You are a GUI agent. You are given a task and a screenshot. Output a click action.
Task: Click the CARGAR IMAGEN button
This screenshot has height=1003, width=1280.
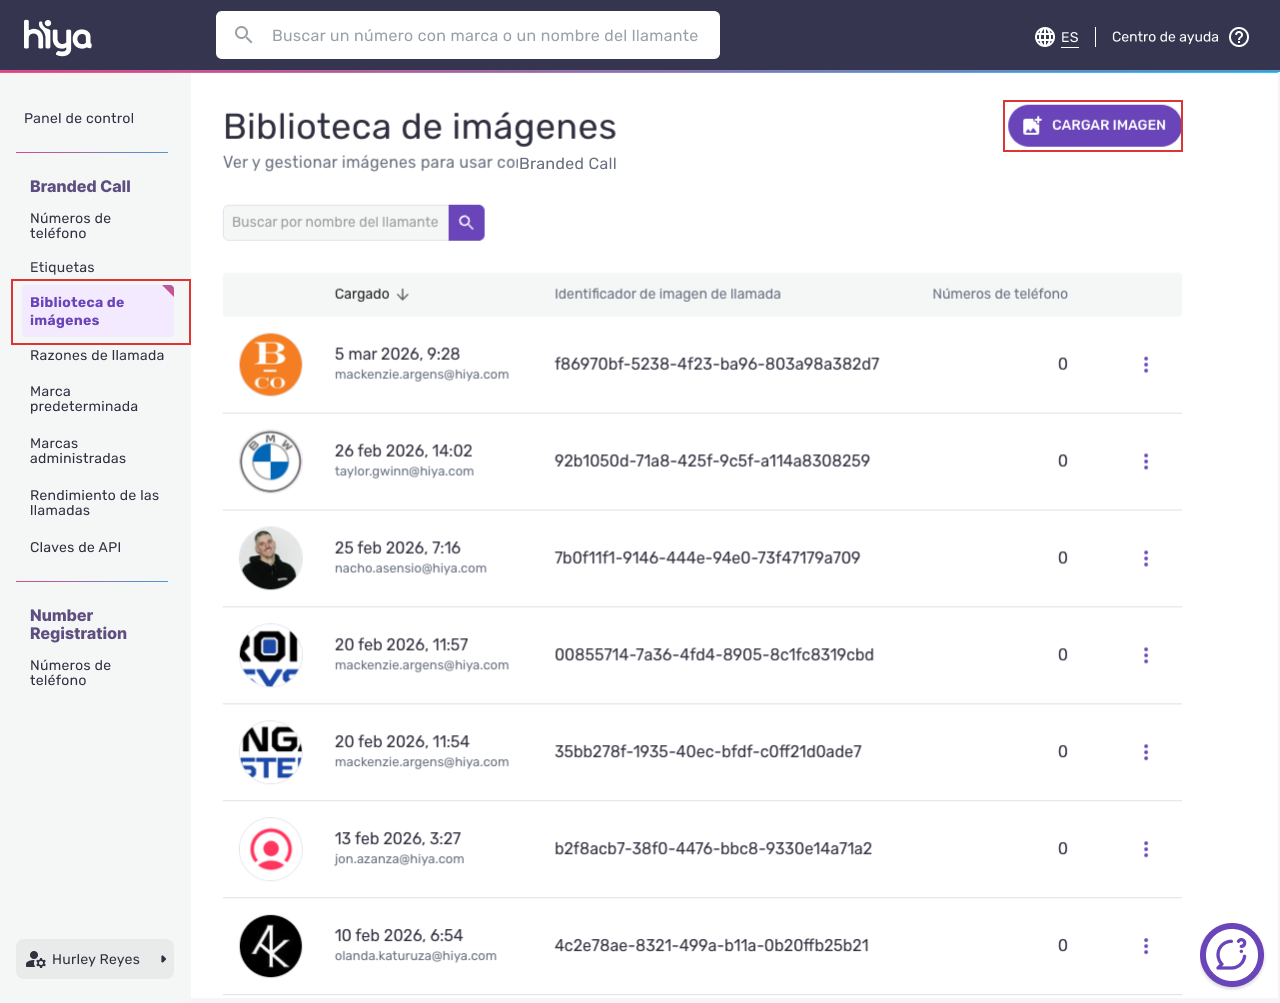[x=1094, y=126]
